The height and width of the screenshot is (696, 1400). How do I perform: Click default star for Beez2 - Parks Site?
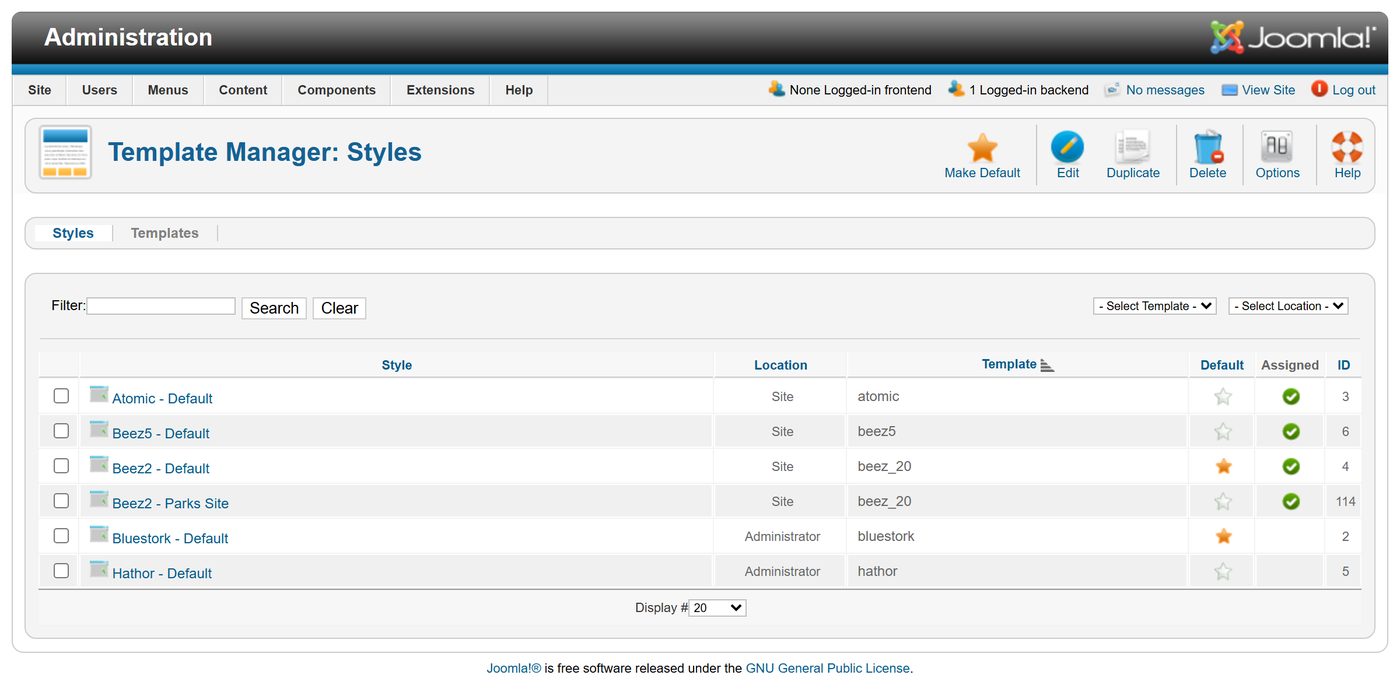pyautogui.click(x=1222, y=502)
